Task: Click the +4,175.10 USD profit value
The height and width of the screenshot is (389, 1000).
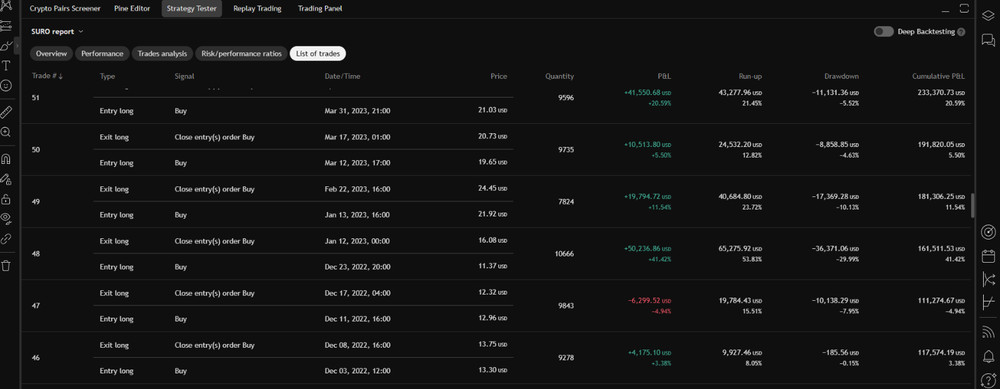Action: pyautogui.click(x=649, y=352)
